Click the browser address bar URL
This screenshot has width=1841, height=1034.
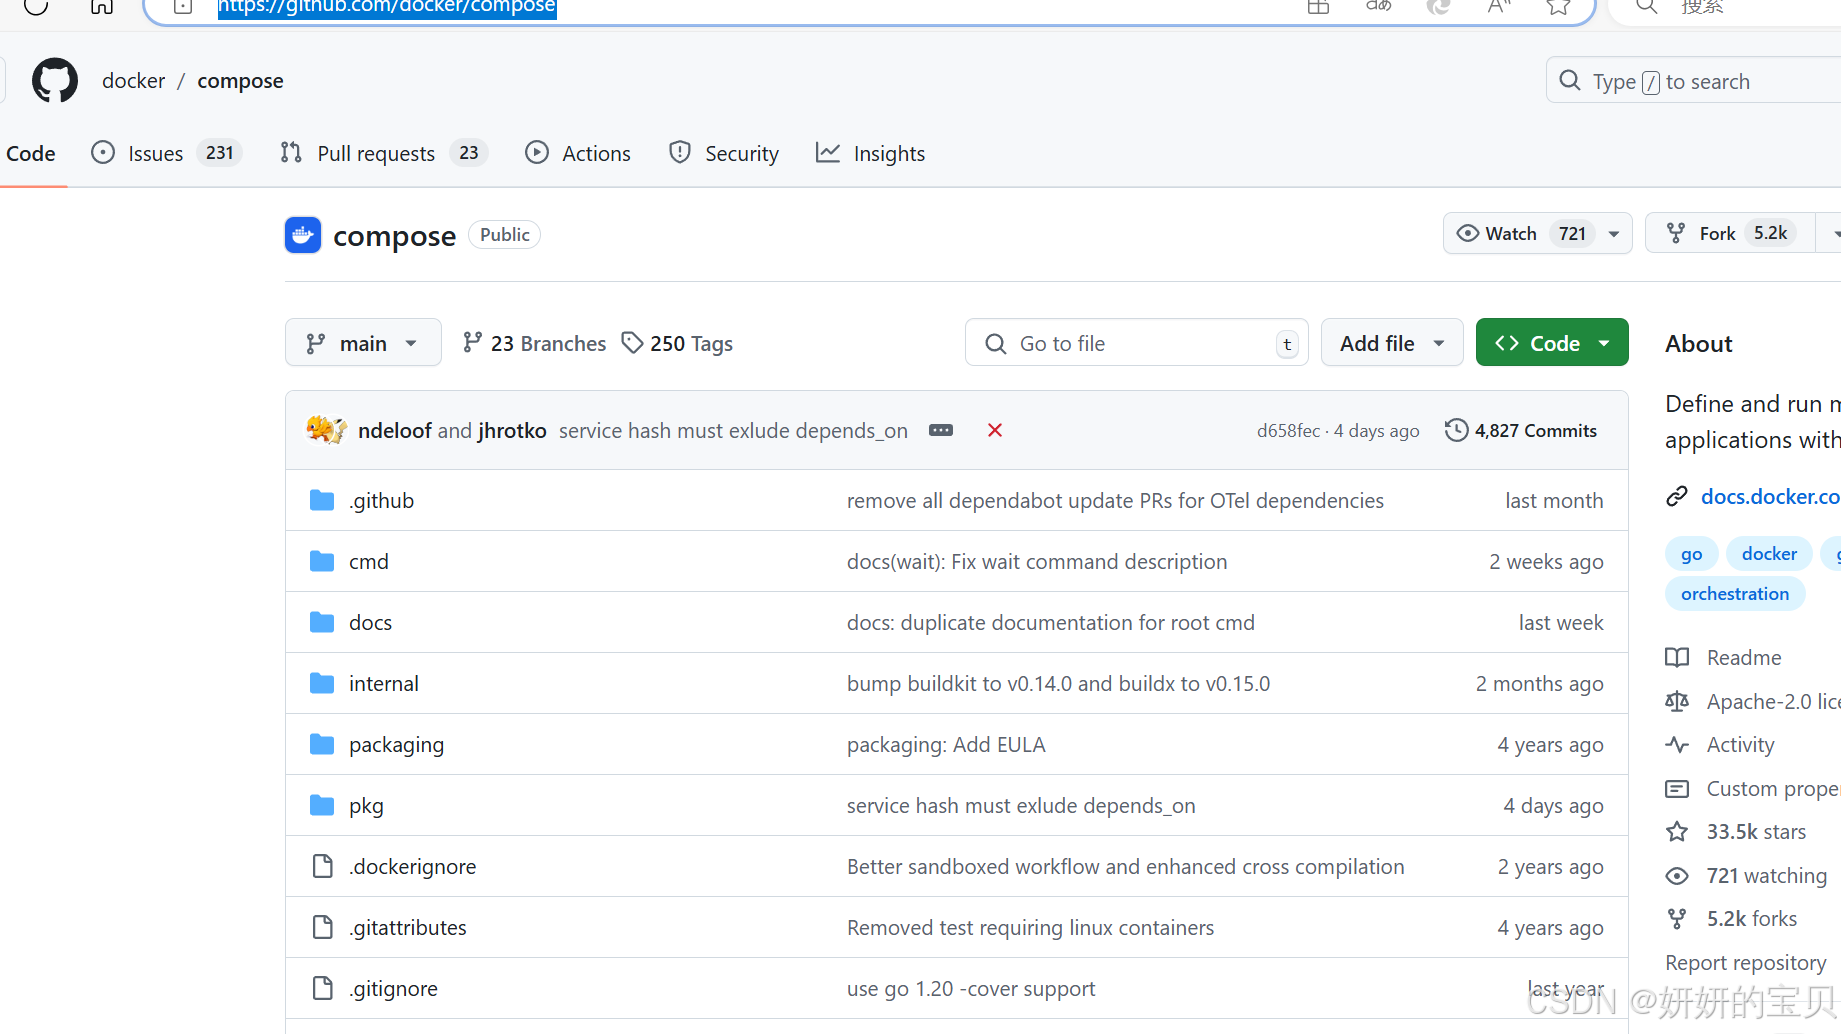(387, 7)
